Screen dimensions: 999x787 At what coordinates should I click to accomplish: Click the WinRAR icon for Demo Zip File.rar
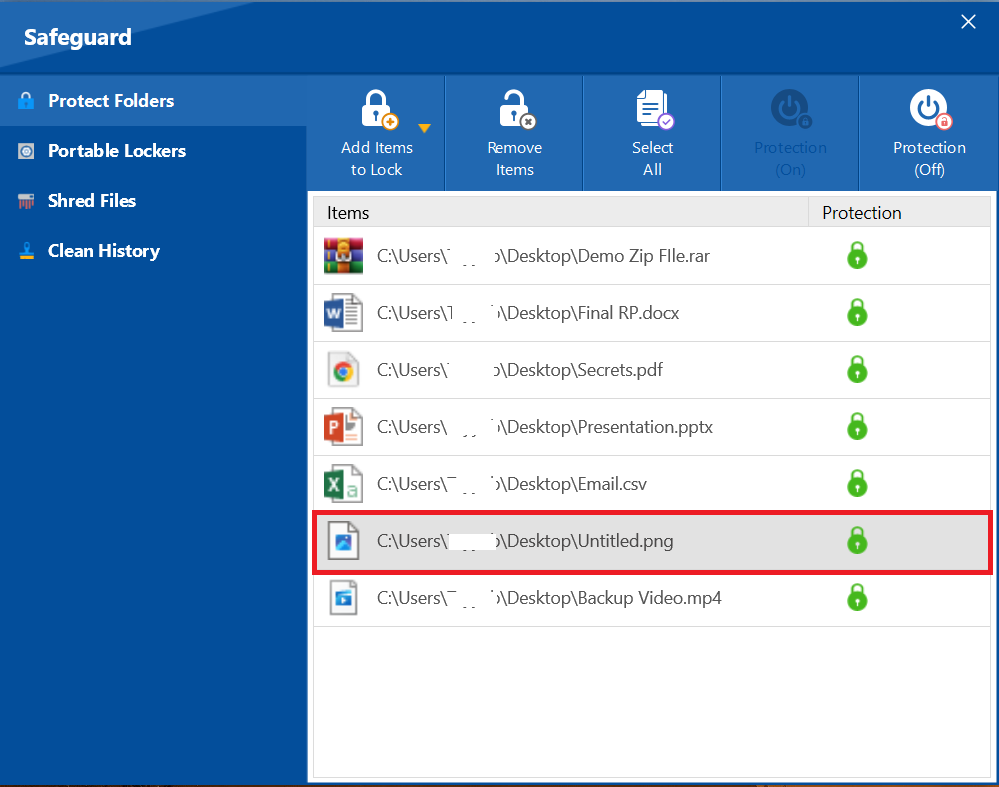[343, 256]
